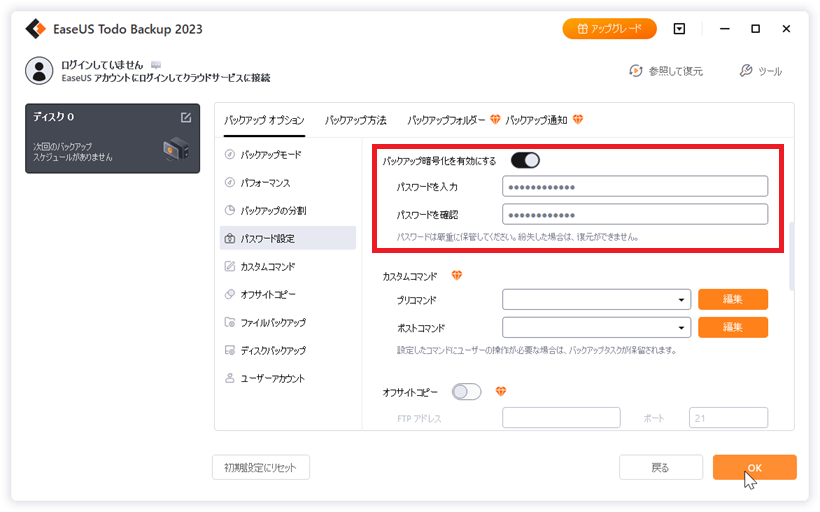Click the premium diamond icon beside カスタムコマンド
Viewport: 820px width, 512px height.
[x=457, y=275]
